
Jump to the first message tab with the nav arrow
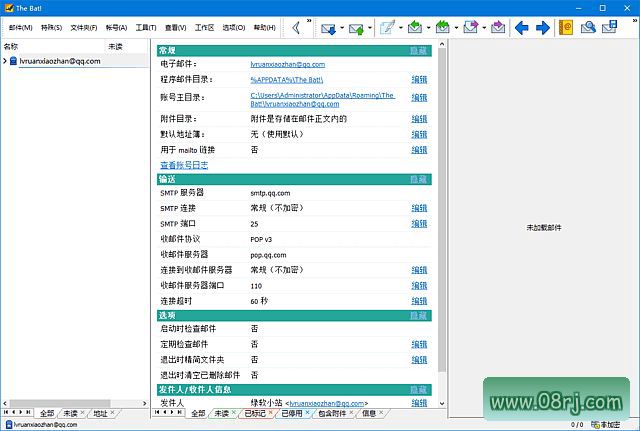pyautogui.click(x=157, y=412)
